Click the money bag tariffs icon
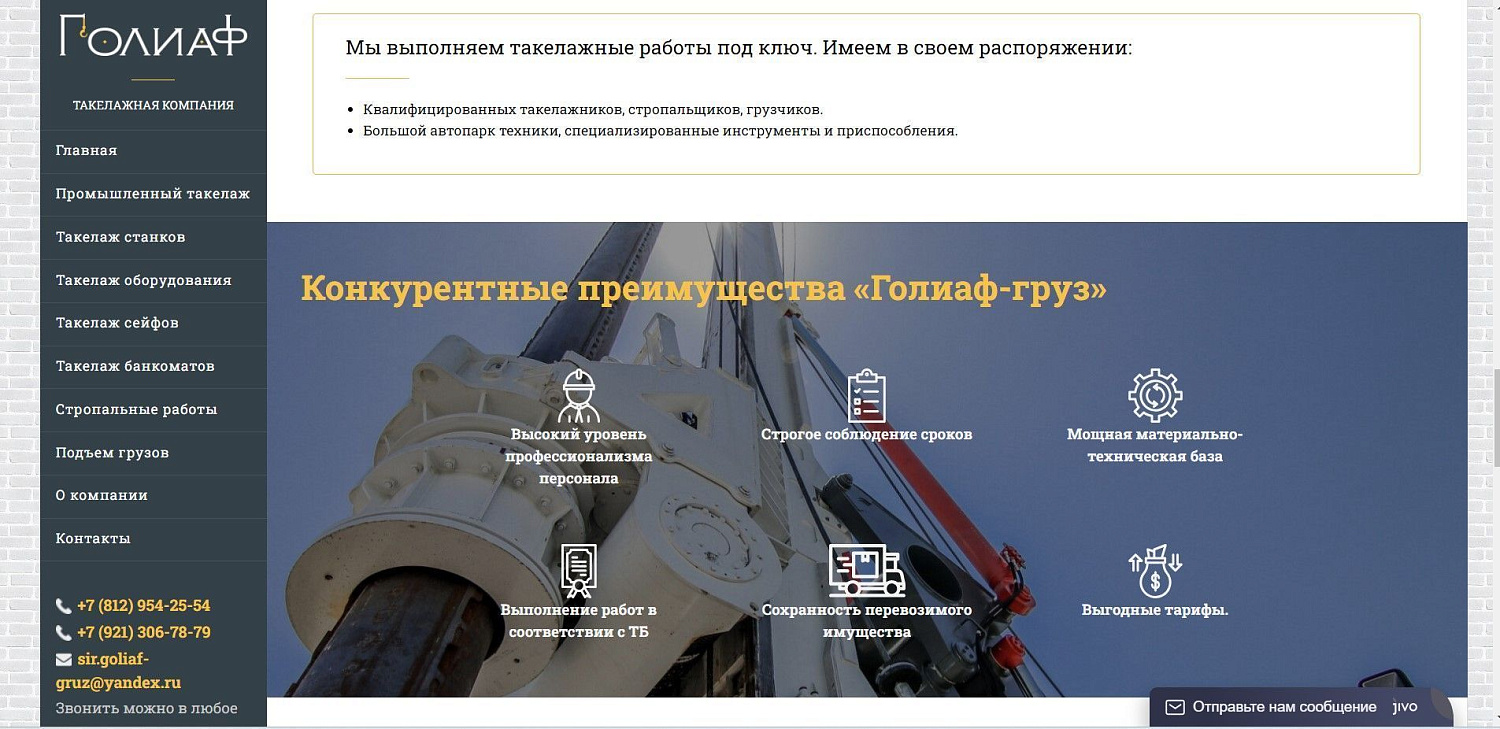Image resolution: width=1500 pixels, height=729 pixels. pos(1156,568)
